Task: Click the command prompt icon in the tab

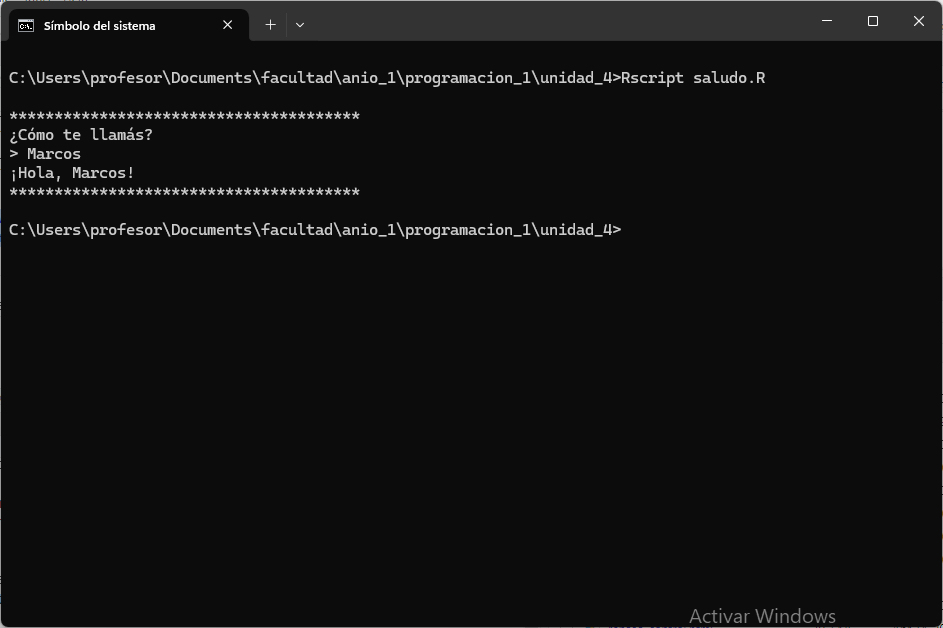Action: click(26, 26)
